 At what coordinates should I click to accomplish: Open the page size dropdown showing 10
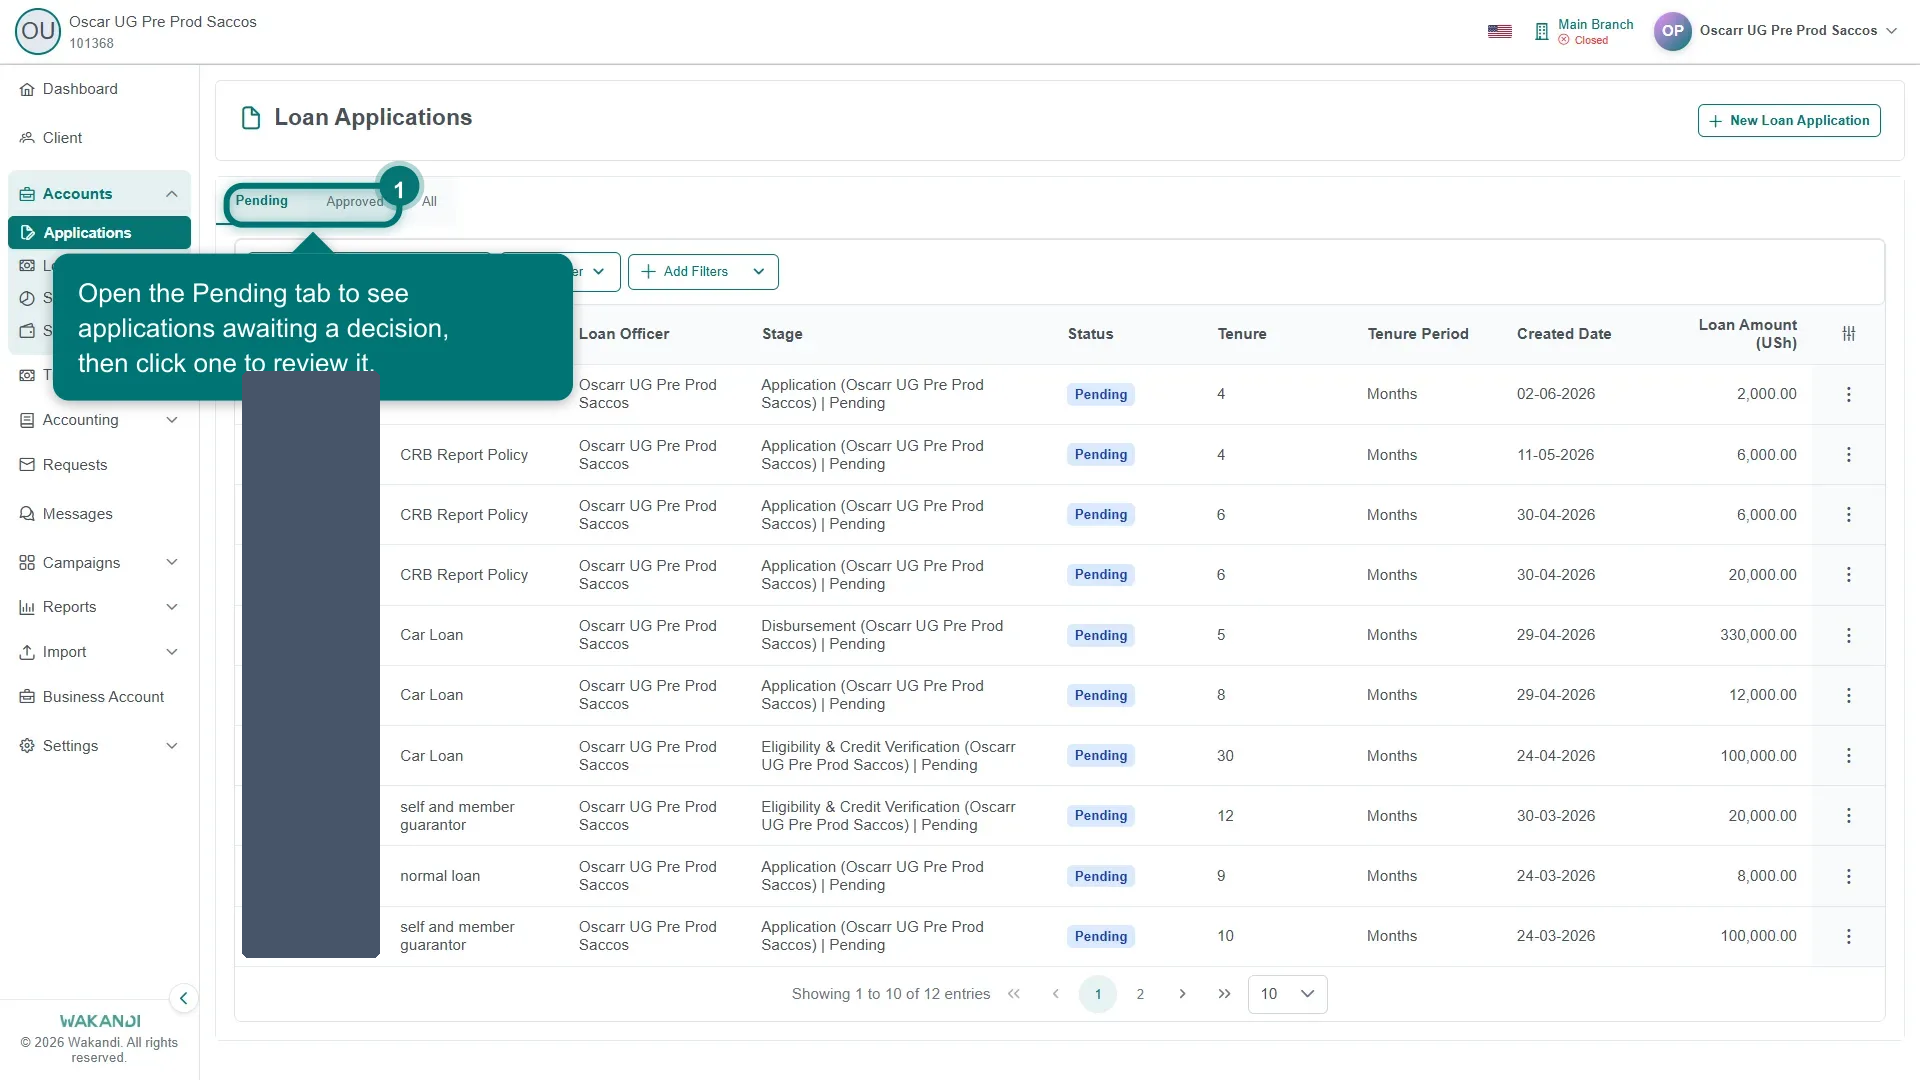[x=1287, y=994]
